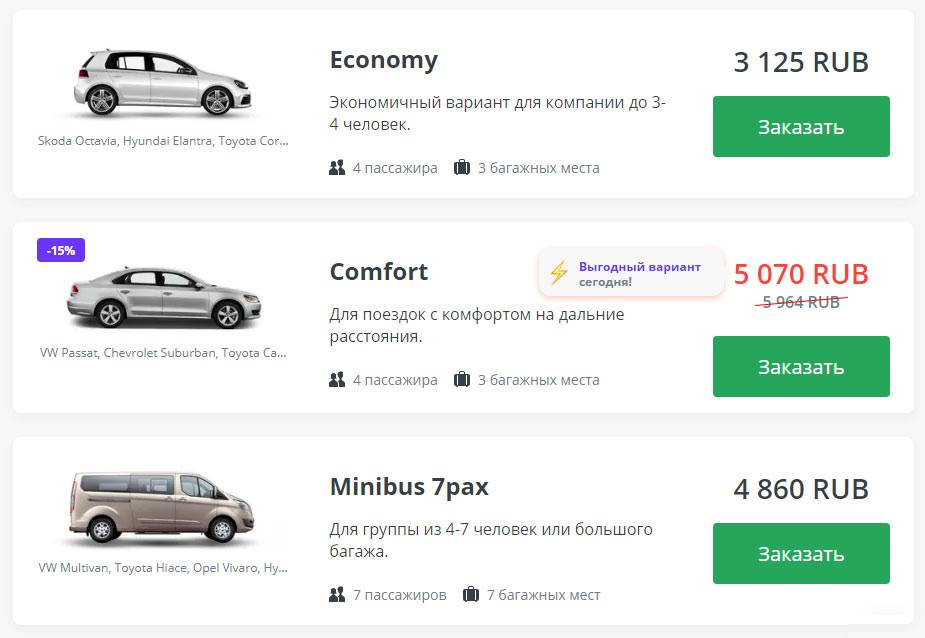Select the Minibus van image

(162, 510)
